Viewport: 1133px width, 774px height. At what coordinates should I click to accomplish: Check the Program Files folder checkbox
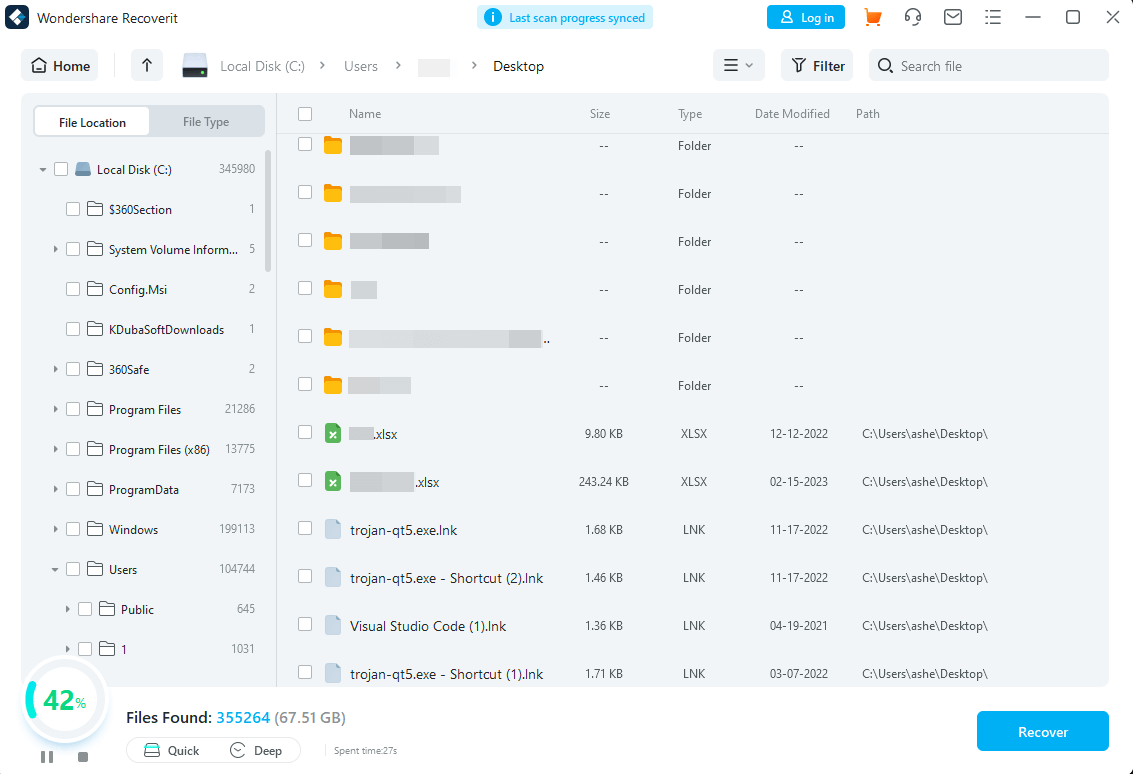point(73,410)
